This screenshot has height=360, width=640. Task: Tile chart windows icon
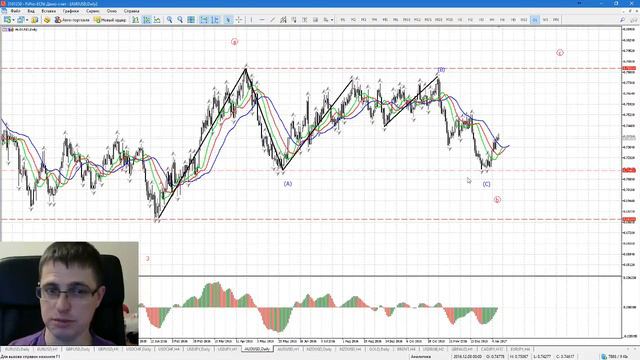click(x=191, y=20)
